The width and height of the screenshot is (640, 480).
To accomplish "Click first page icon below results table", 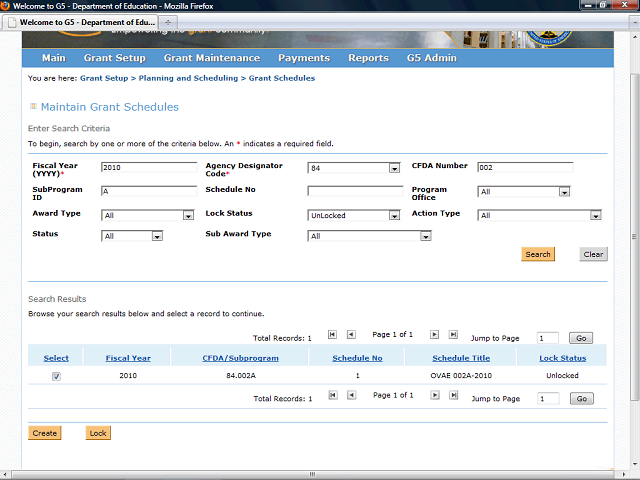I will [333, 396].
